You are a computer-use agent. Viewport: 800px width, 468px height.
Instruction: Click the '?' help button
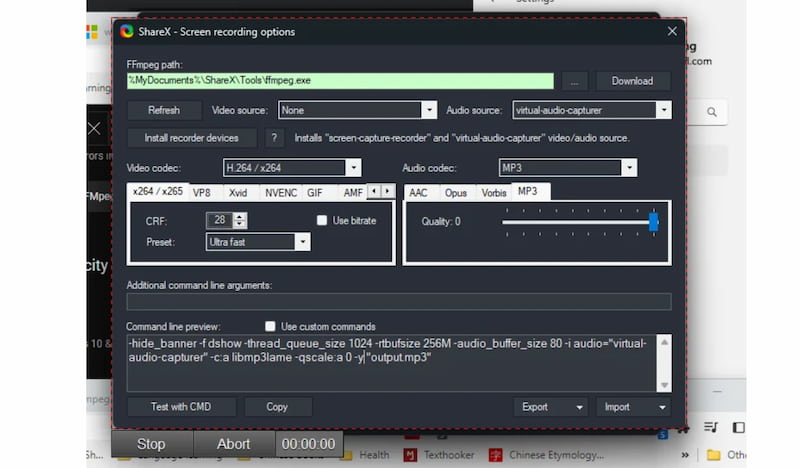click(x=271, y=138)
